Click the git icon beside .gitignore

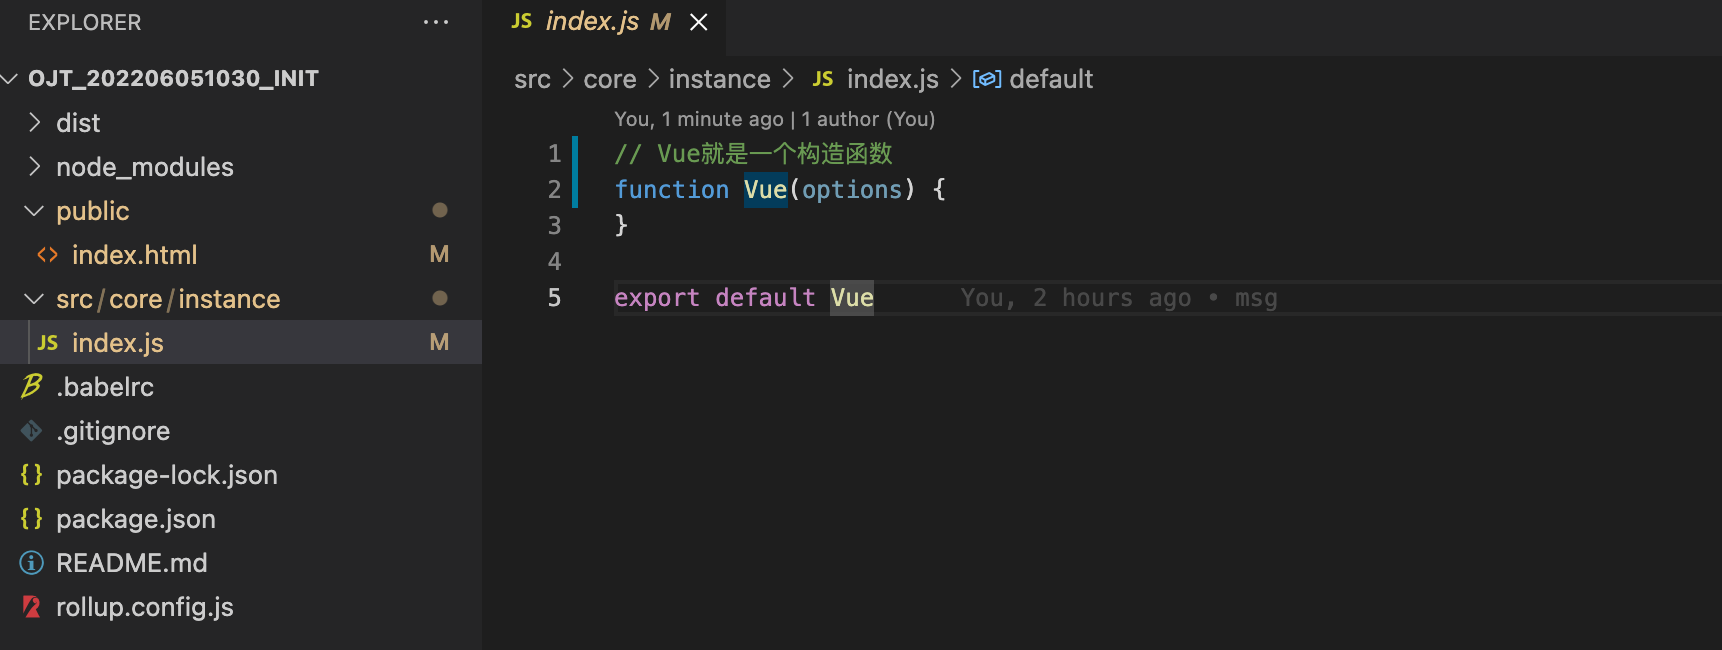pos(32,431)
